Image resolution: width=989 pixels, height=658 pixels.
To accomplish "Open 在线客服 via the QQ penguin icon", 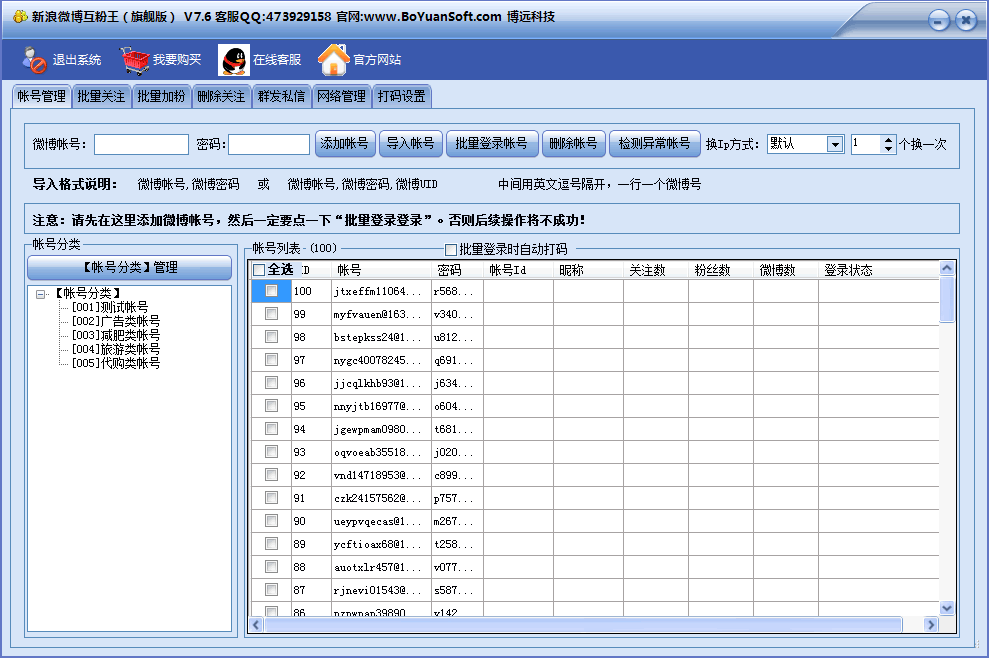I will click(233, 60).
